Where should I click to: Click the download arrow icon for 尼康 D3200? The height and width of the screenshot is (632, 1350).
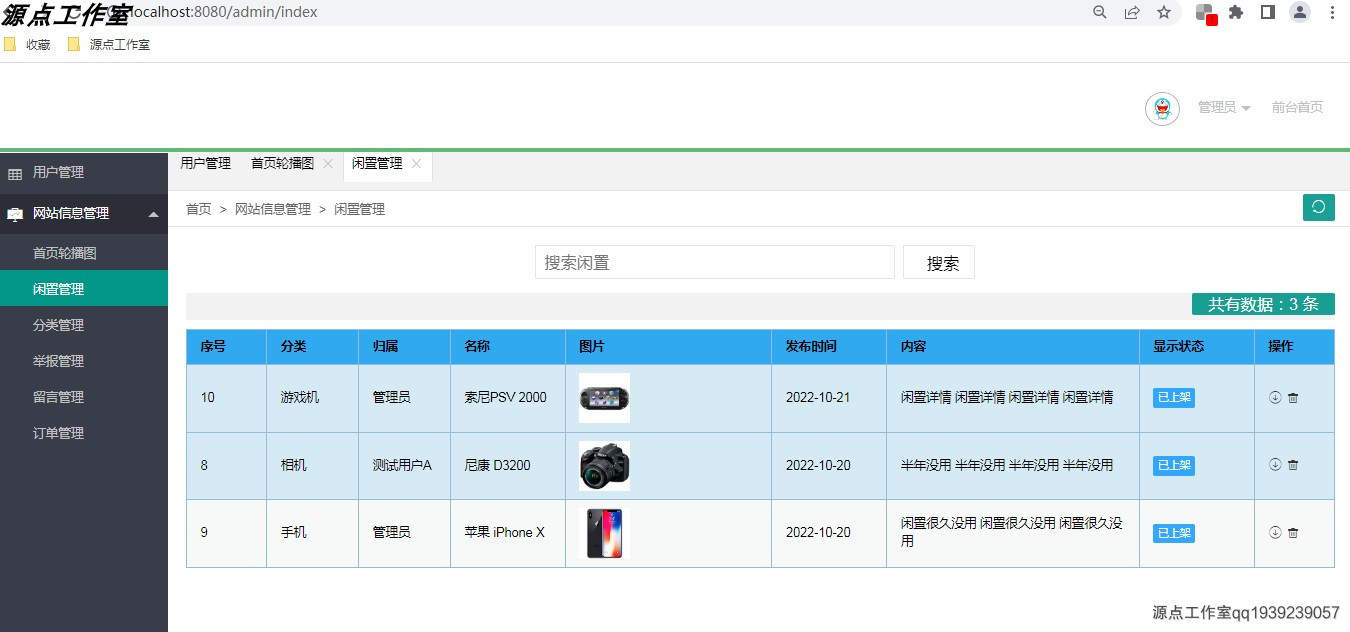coord(1275,465)
